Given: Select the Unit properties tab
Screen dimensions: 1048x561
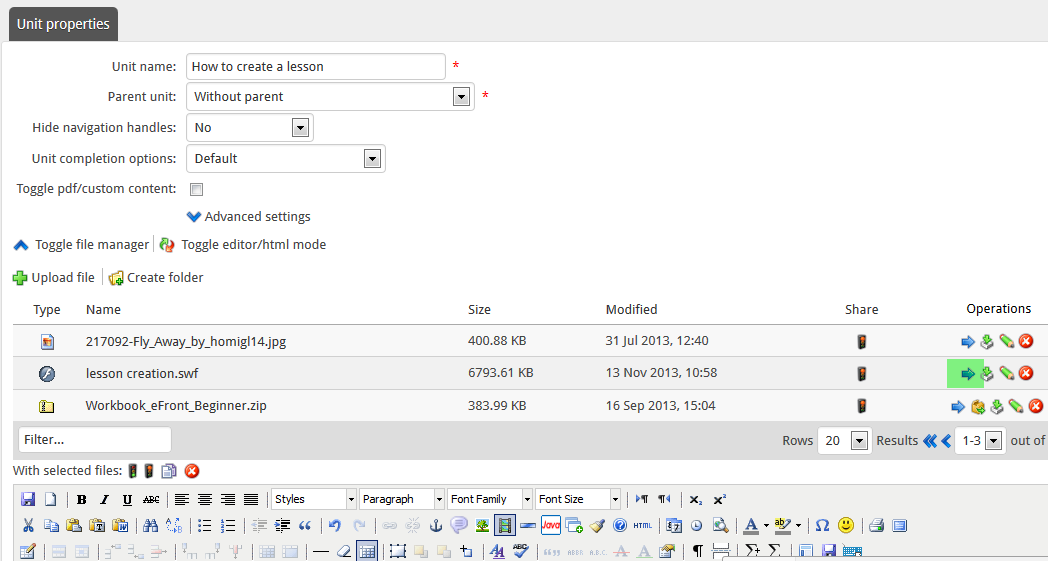Looking at the screenshot, I should point(63,24).
